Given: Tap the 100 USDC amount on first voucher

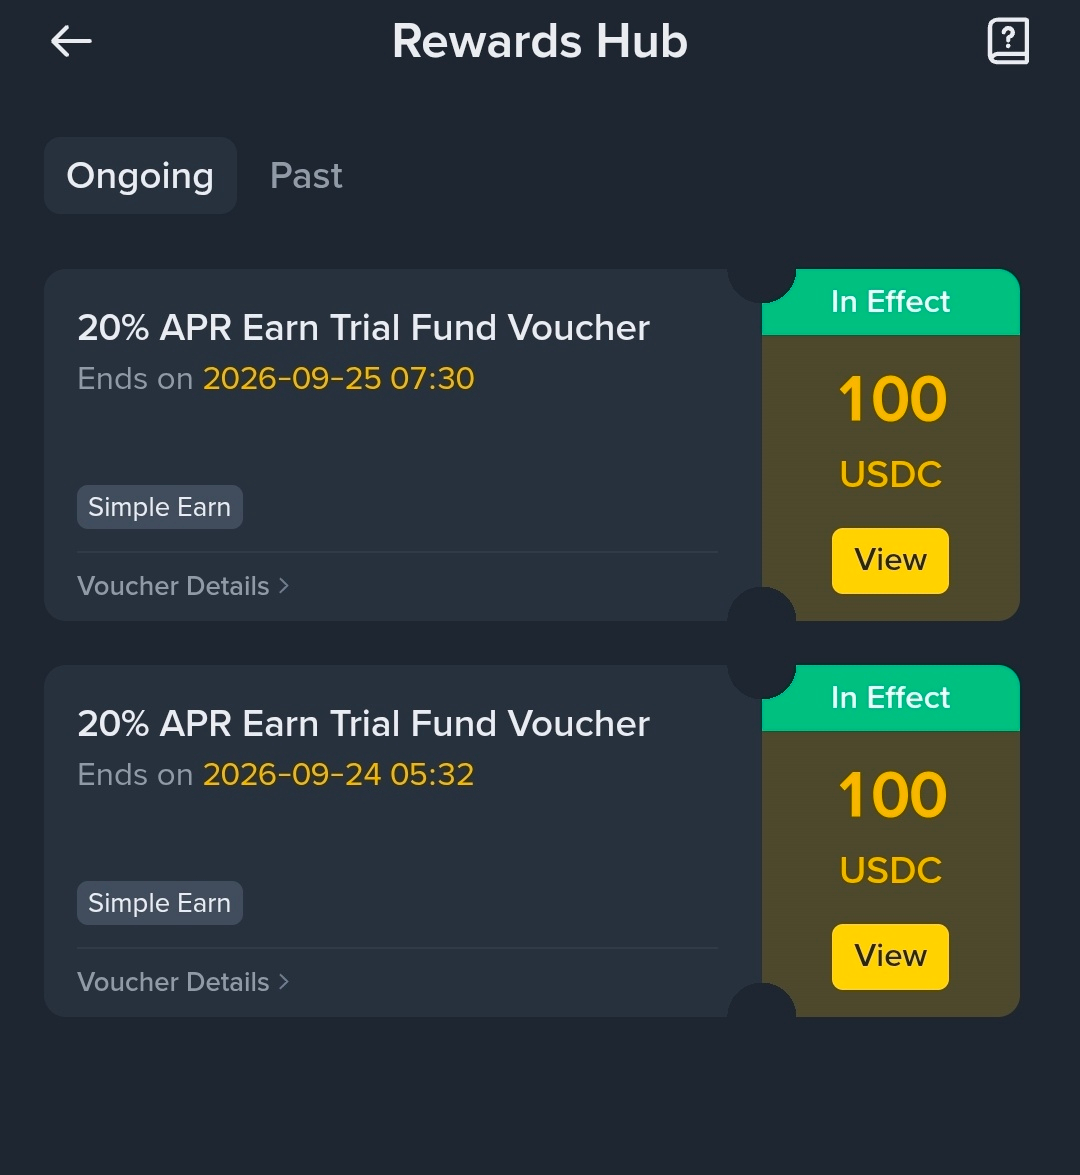Looking at the screenshot, I should pyautogui.click(x=891, y=431).
